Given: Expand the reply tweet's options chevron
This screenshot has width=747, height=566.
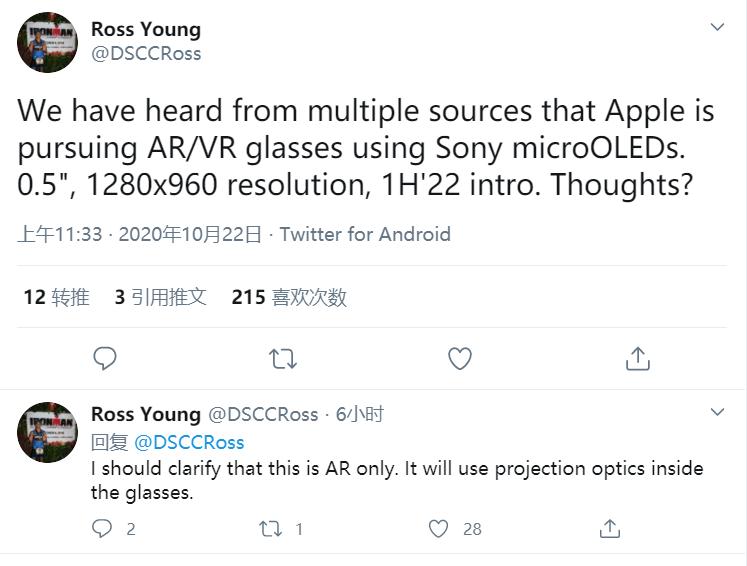Looking at the screenshot, I should coord(717,412).
